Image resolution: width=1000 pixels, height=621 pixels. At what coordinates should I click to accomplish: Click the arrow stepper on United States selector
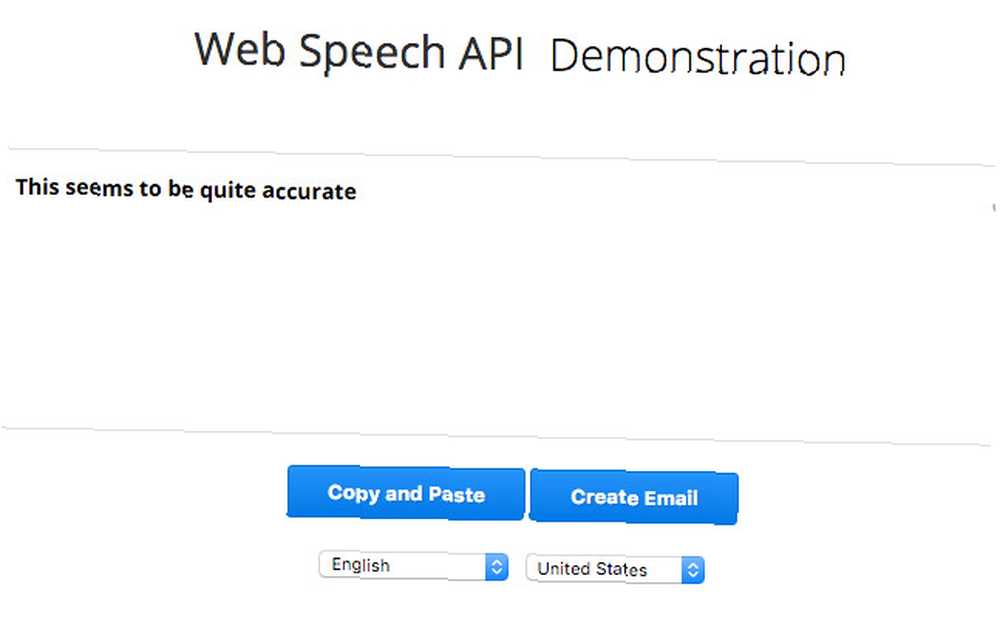pyautogui.click(x=693, y=570)
